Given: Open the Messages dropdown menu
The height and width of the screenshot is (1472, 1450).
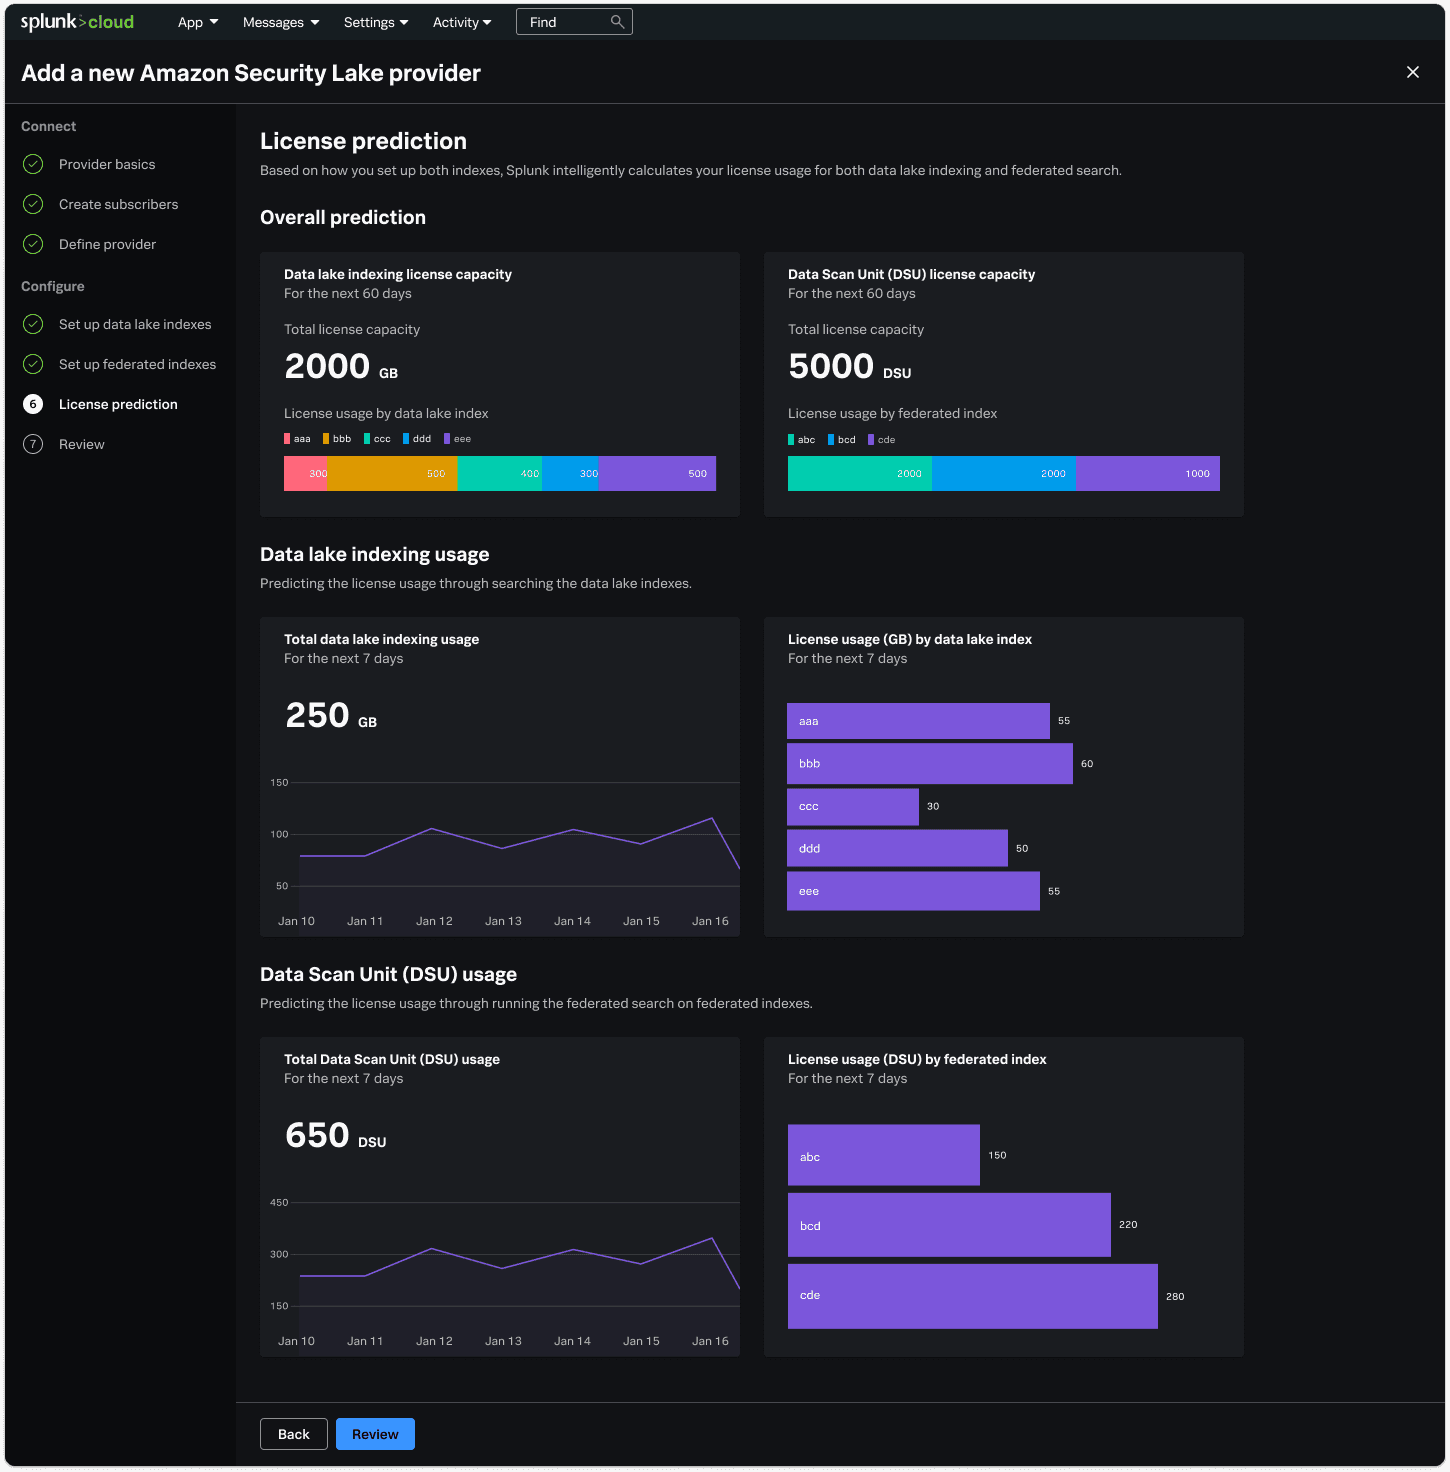Looking at the screenshot, I should pyautogui.click(x=281, y=22).
